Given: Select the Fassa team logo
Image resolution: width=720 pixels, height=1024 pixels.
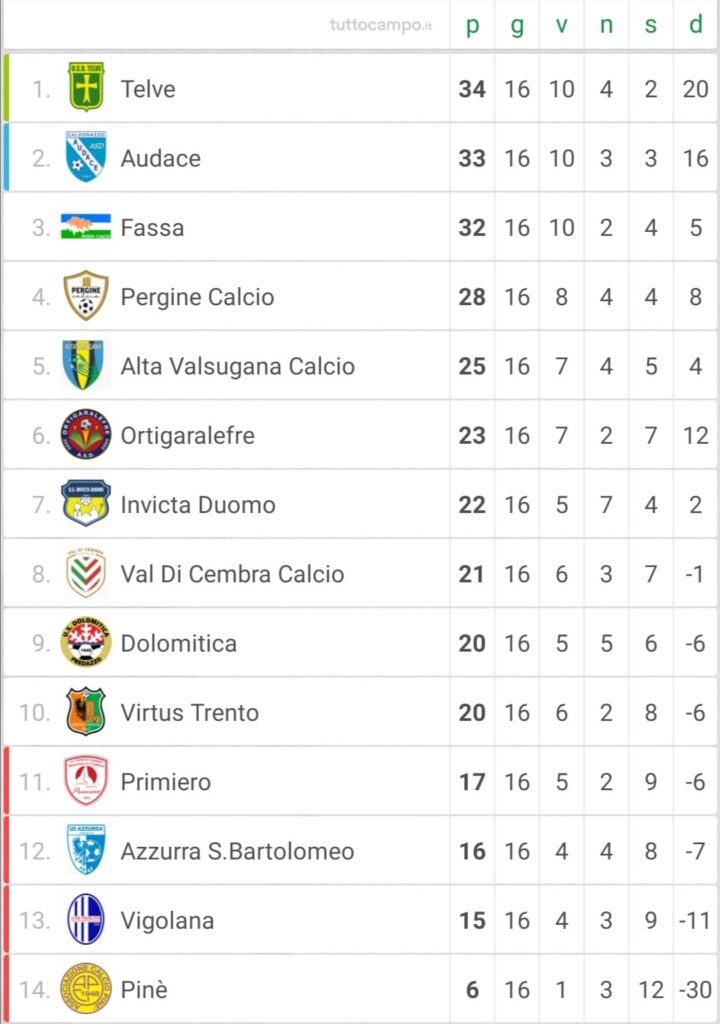Looking at the screenshot, I should (86, 227).
